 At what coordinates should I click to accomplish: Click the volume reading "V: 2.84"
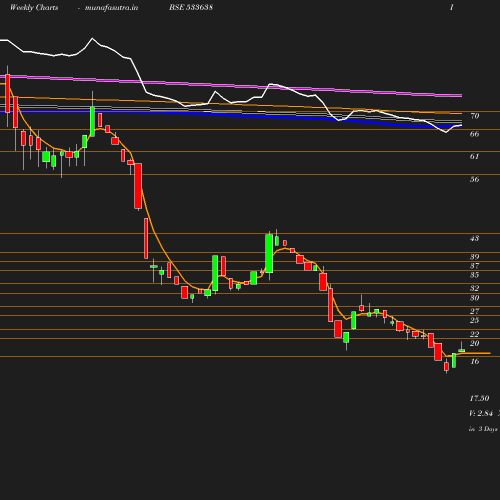coord(481,413)
